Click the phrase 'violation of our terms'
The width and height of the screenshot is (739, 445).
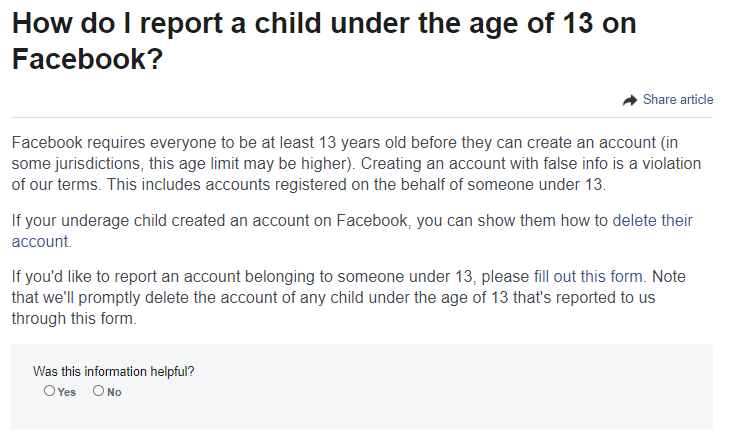[356, 174]
